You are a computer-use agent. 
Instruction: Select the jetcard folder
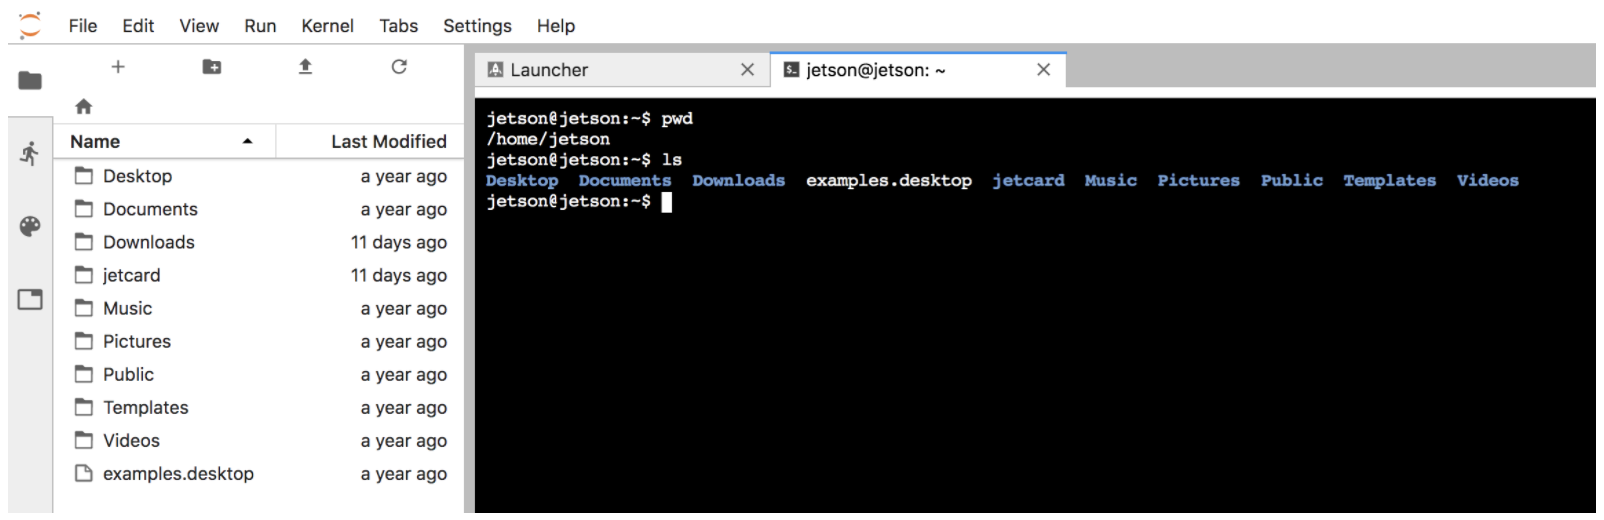coord(131,275)
